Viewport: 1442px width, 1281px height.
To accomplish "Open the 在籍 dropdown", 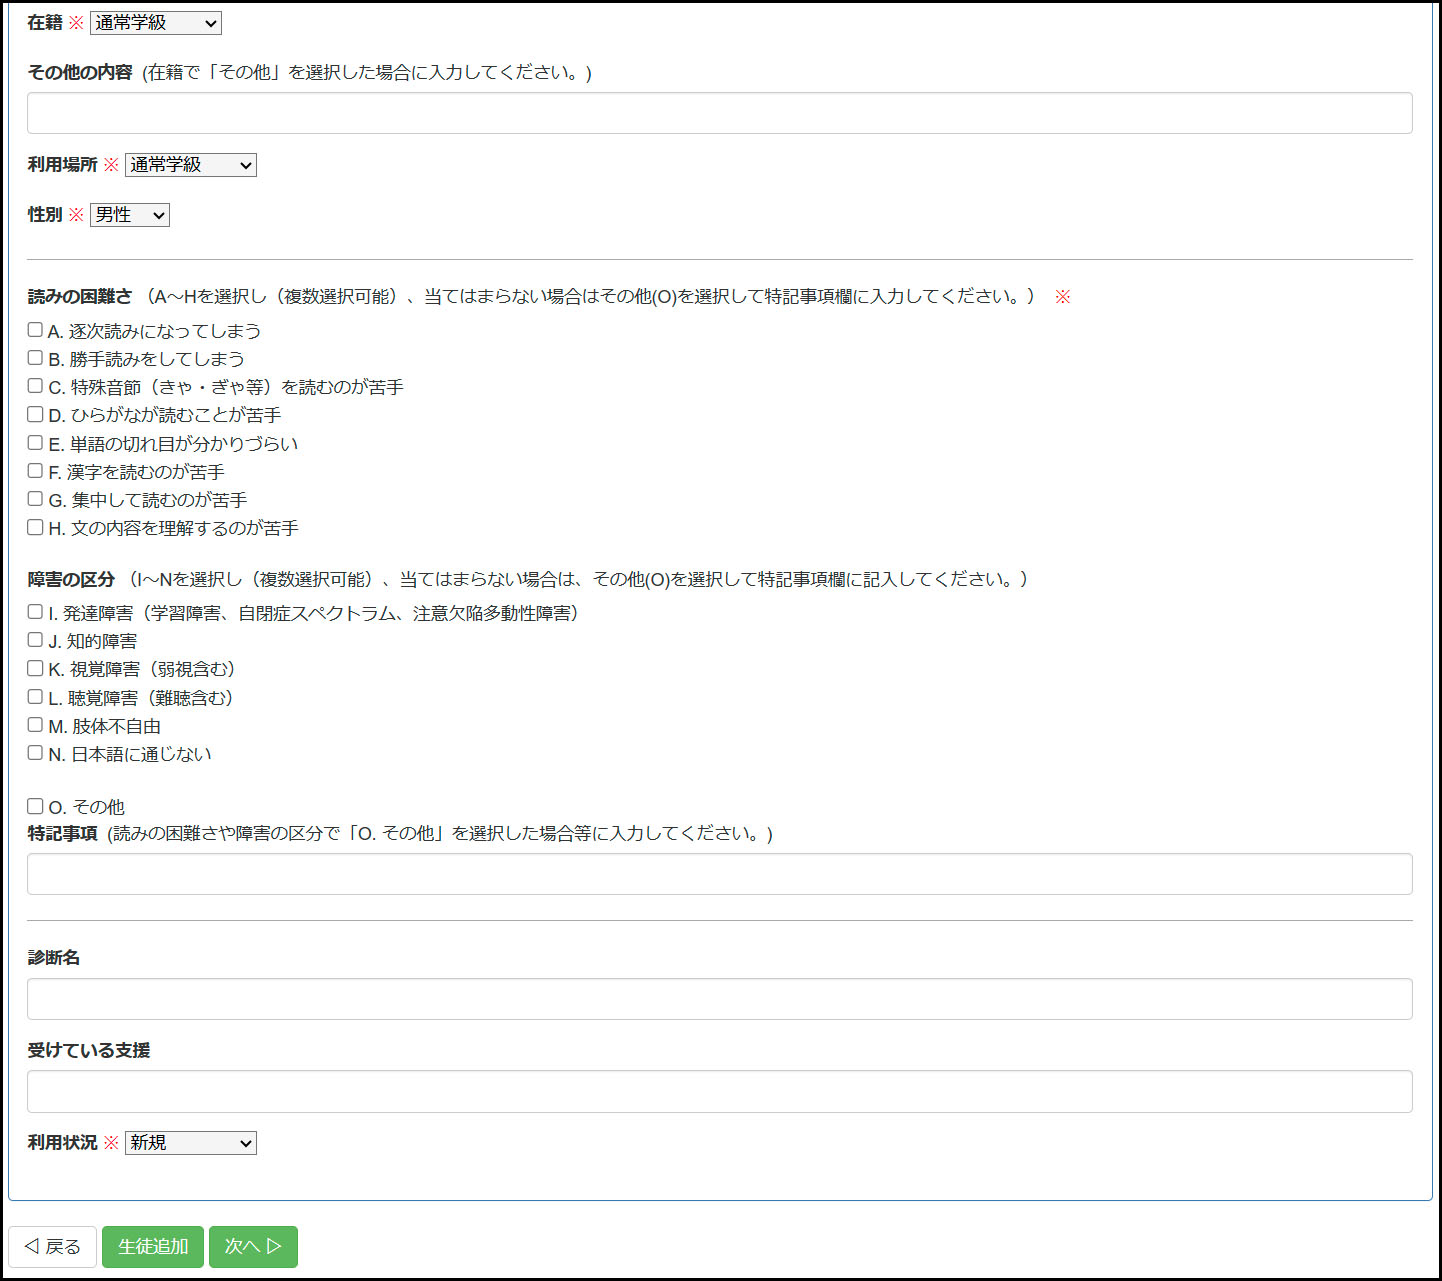I will tap(155, 23).
